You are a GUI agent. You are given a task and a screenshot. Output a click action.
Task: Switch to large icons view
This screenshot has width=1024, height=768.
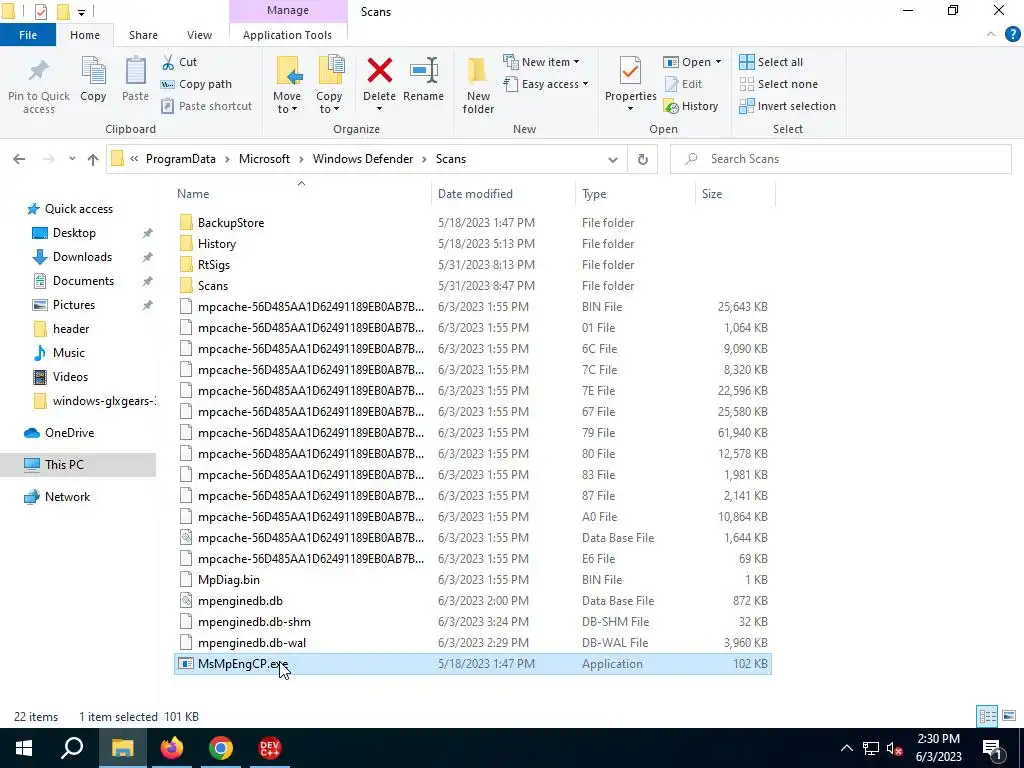pos(1009,716)
